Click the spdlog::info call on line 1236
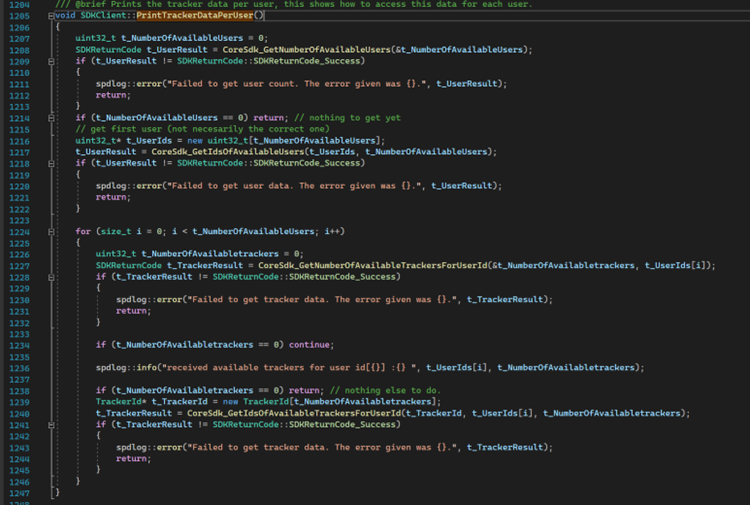Viewport: 750px width, 505px height. [x=126, y=368]
